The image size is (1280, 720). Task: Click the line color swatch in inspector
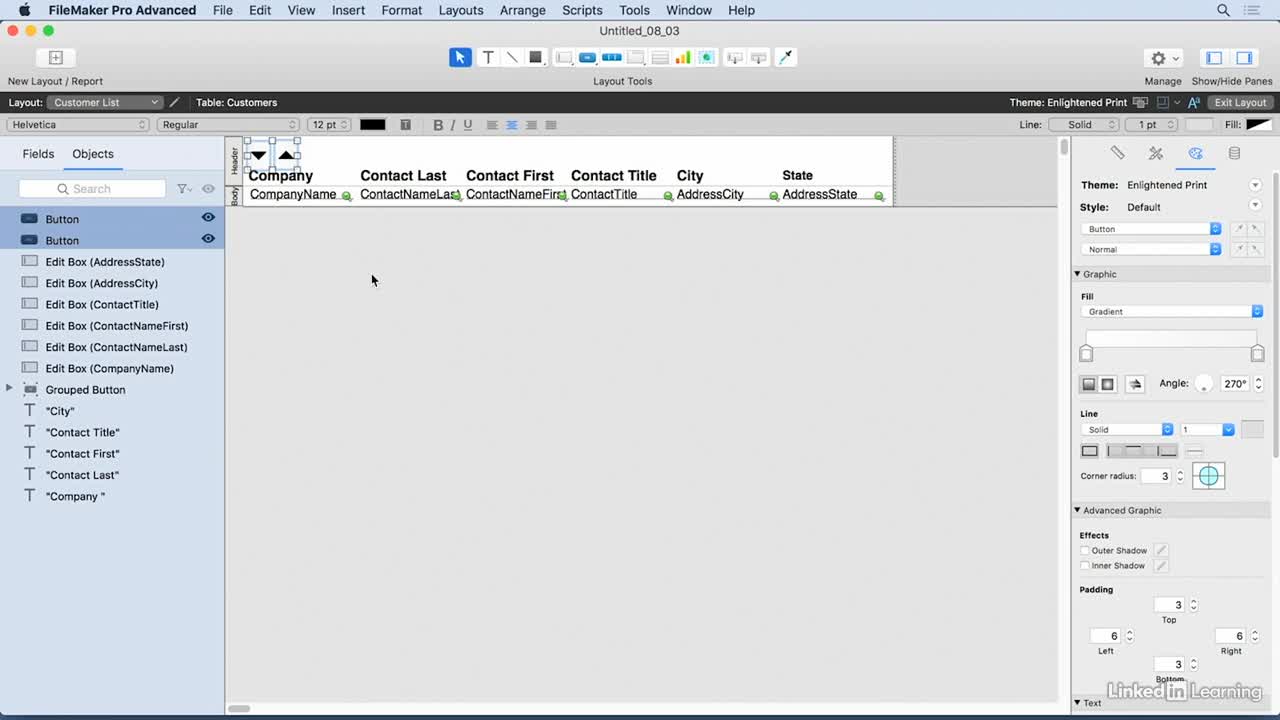tap(1252, 430)
